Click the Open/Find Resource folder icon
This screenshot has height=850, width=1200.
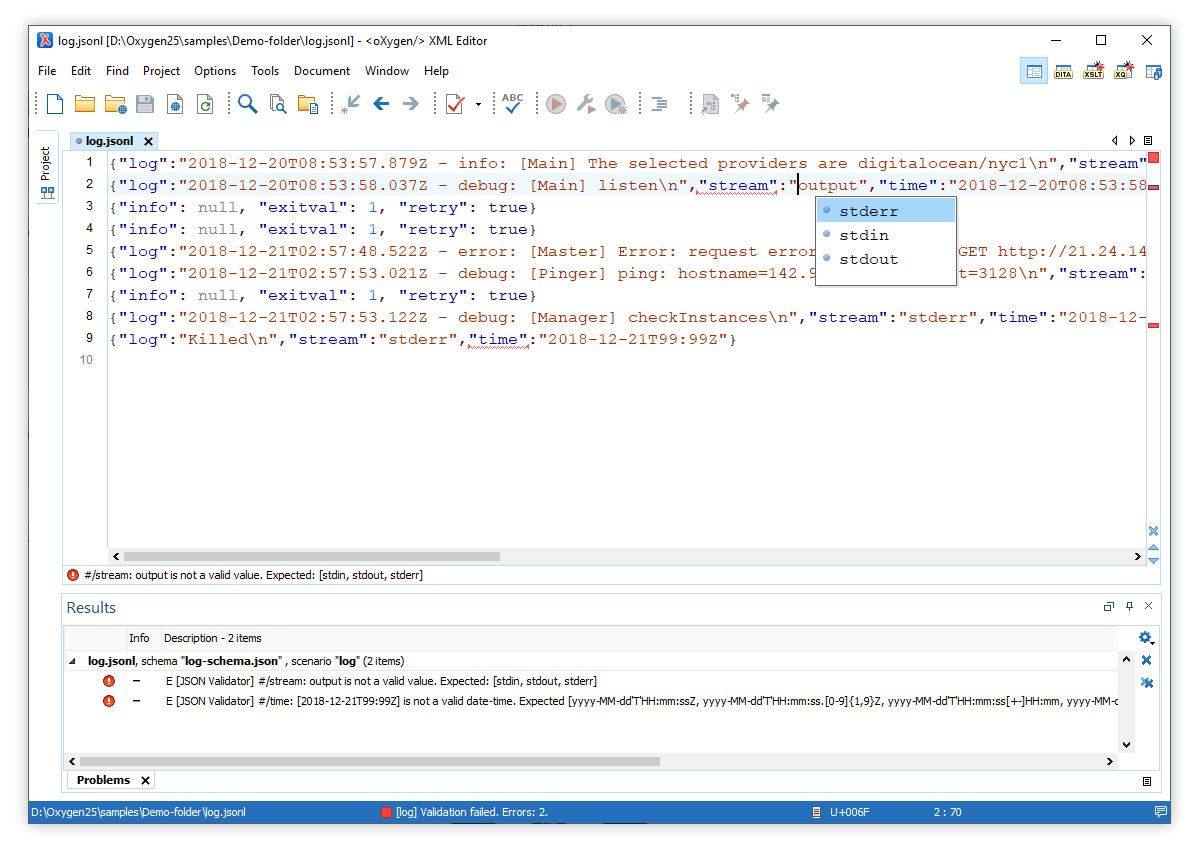(x=308, y=104)
